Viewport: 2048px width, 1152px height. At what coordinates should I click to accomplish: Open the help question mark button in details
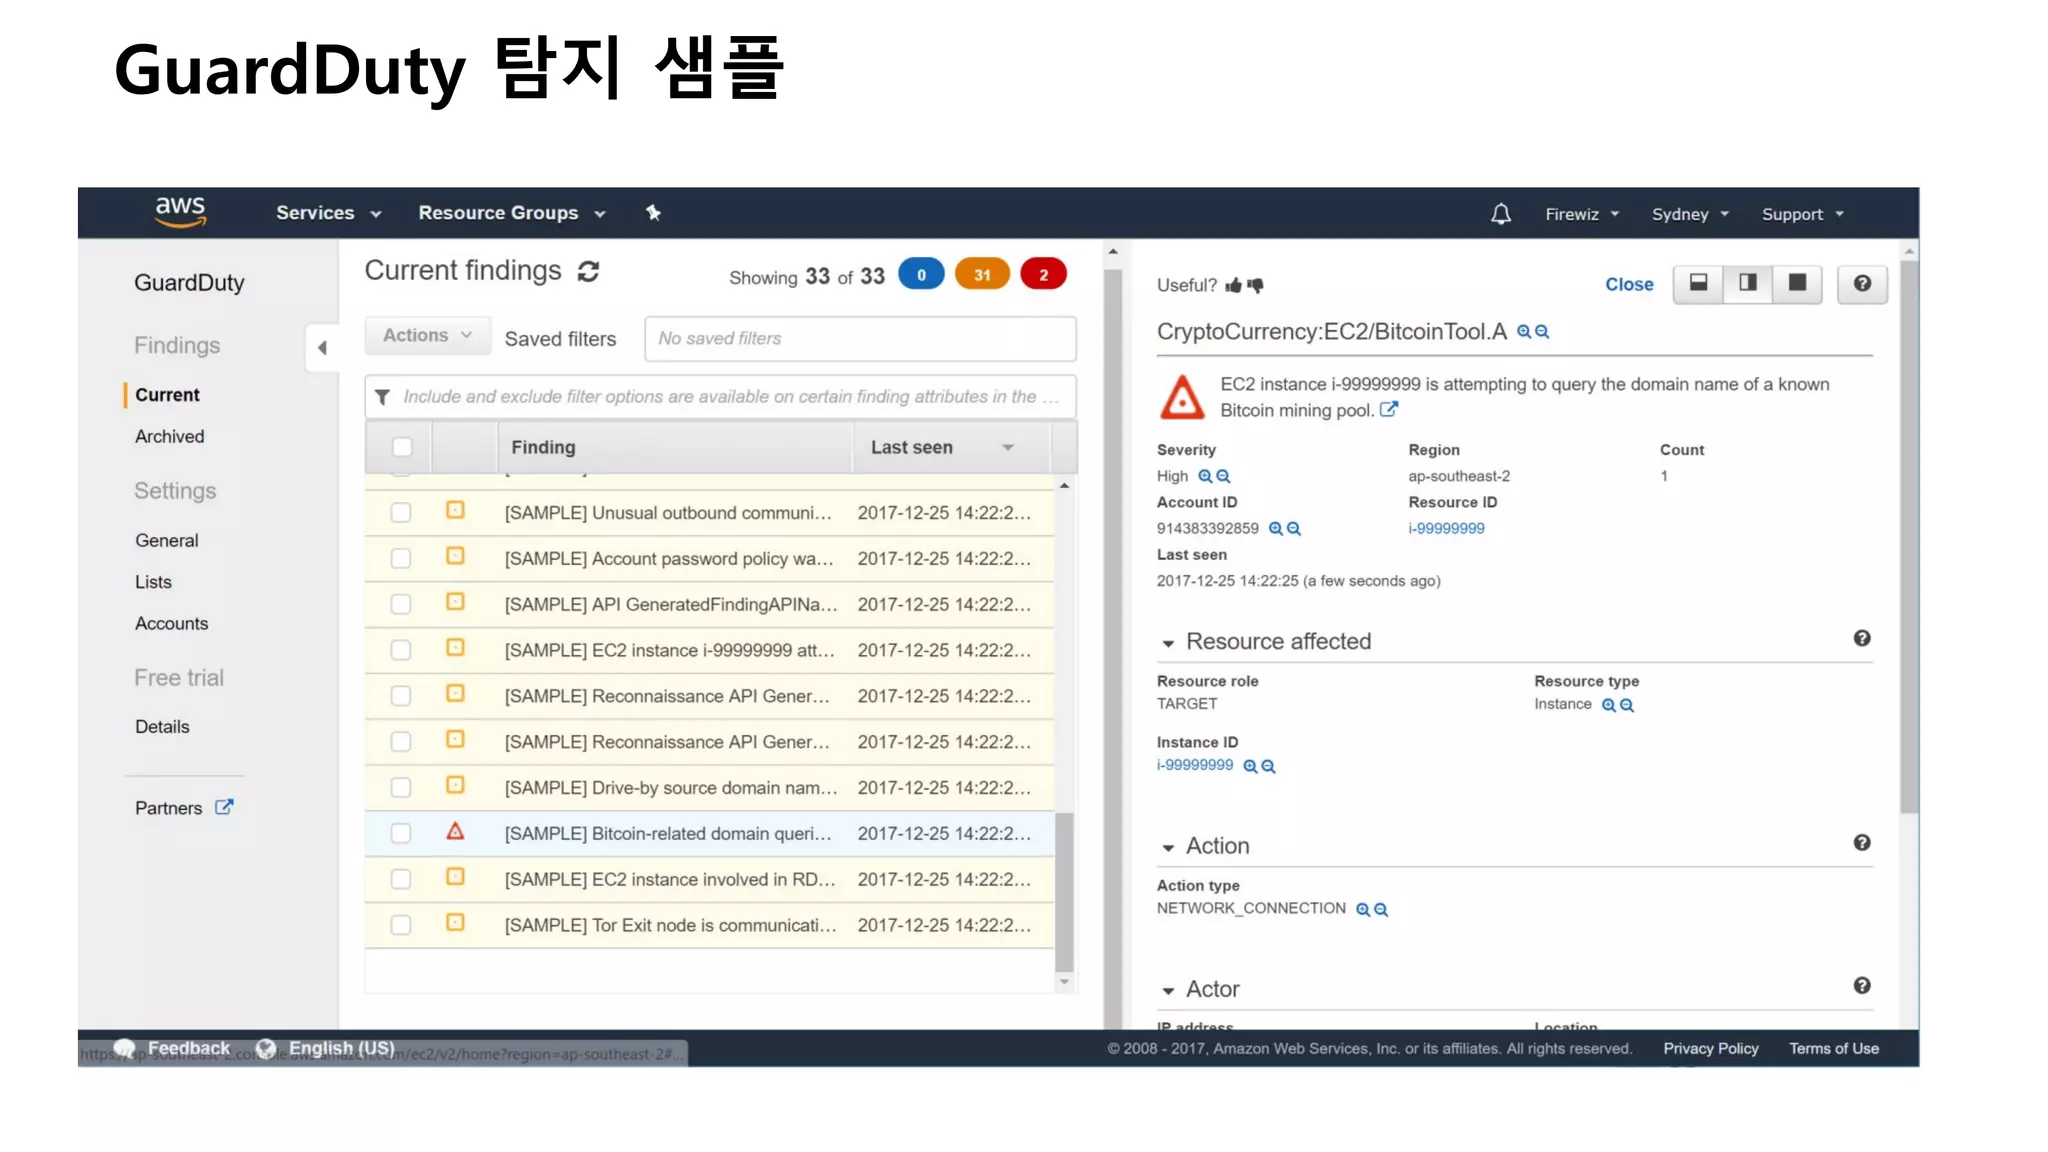coord(1862,283)
